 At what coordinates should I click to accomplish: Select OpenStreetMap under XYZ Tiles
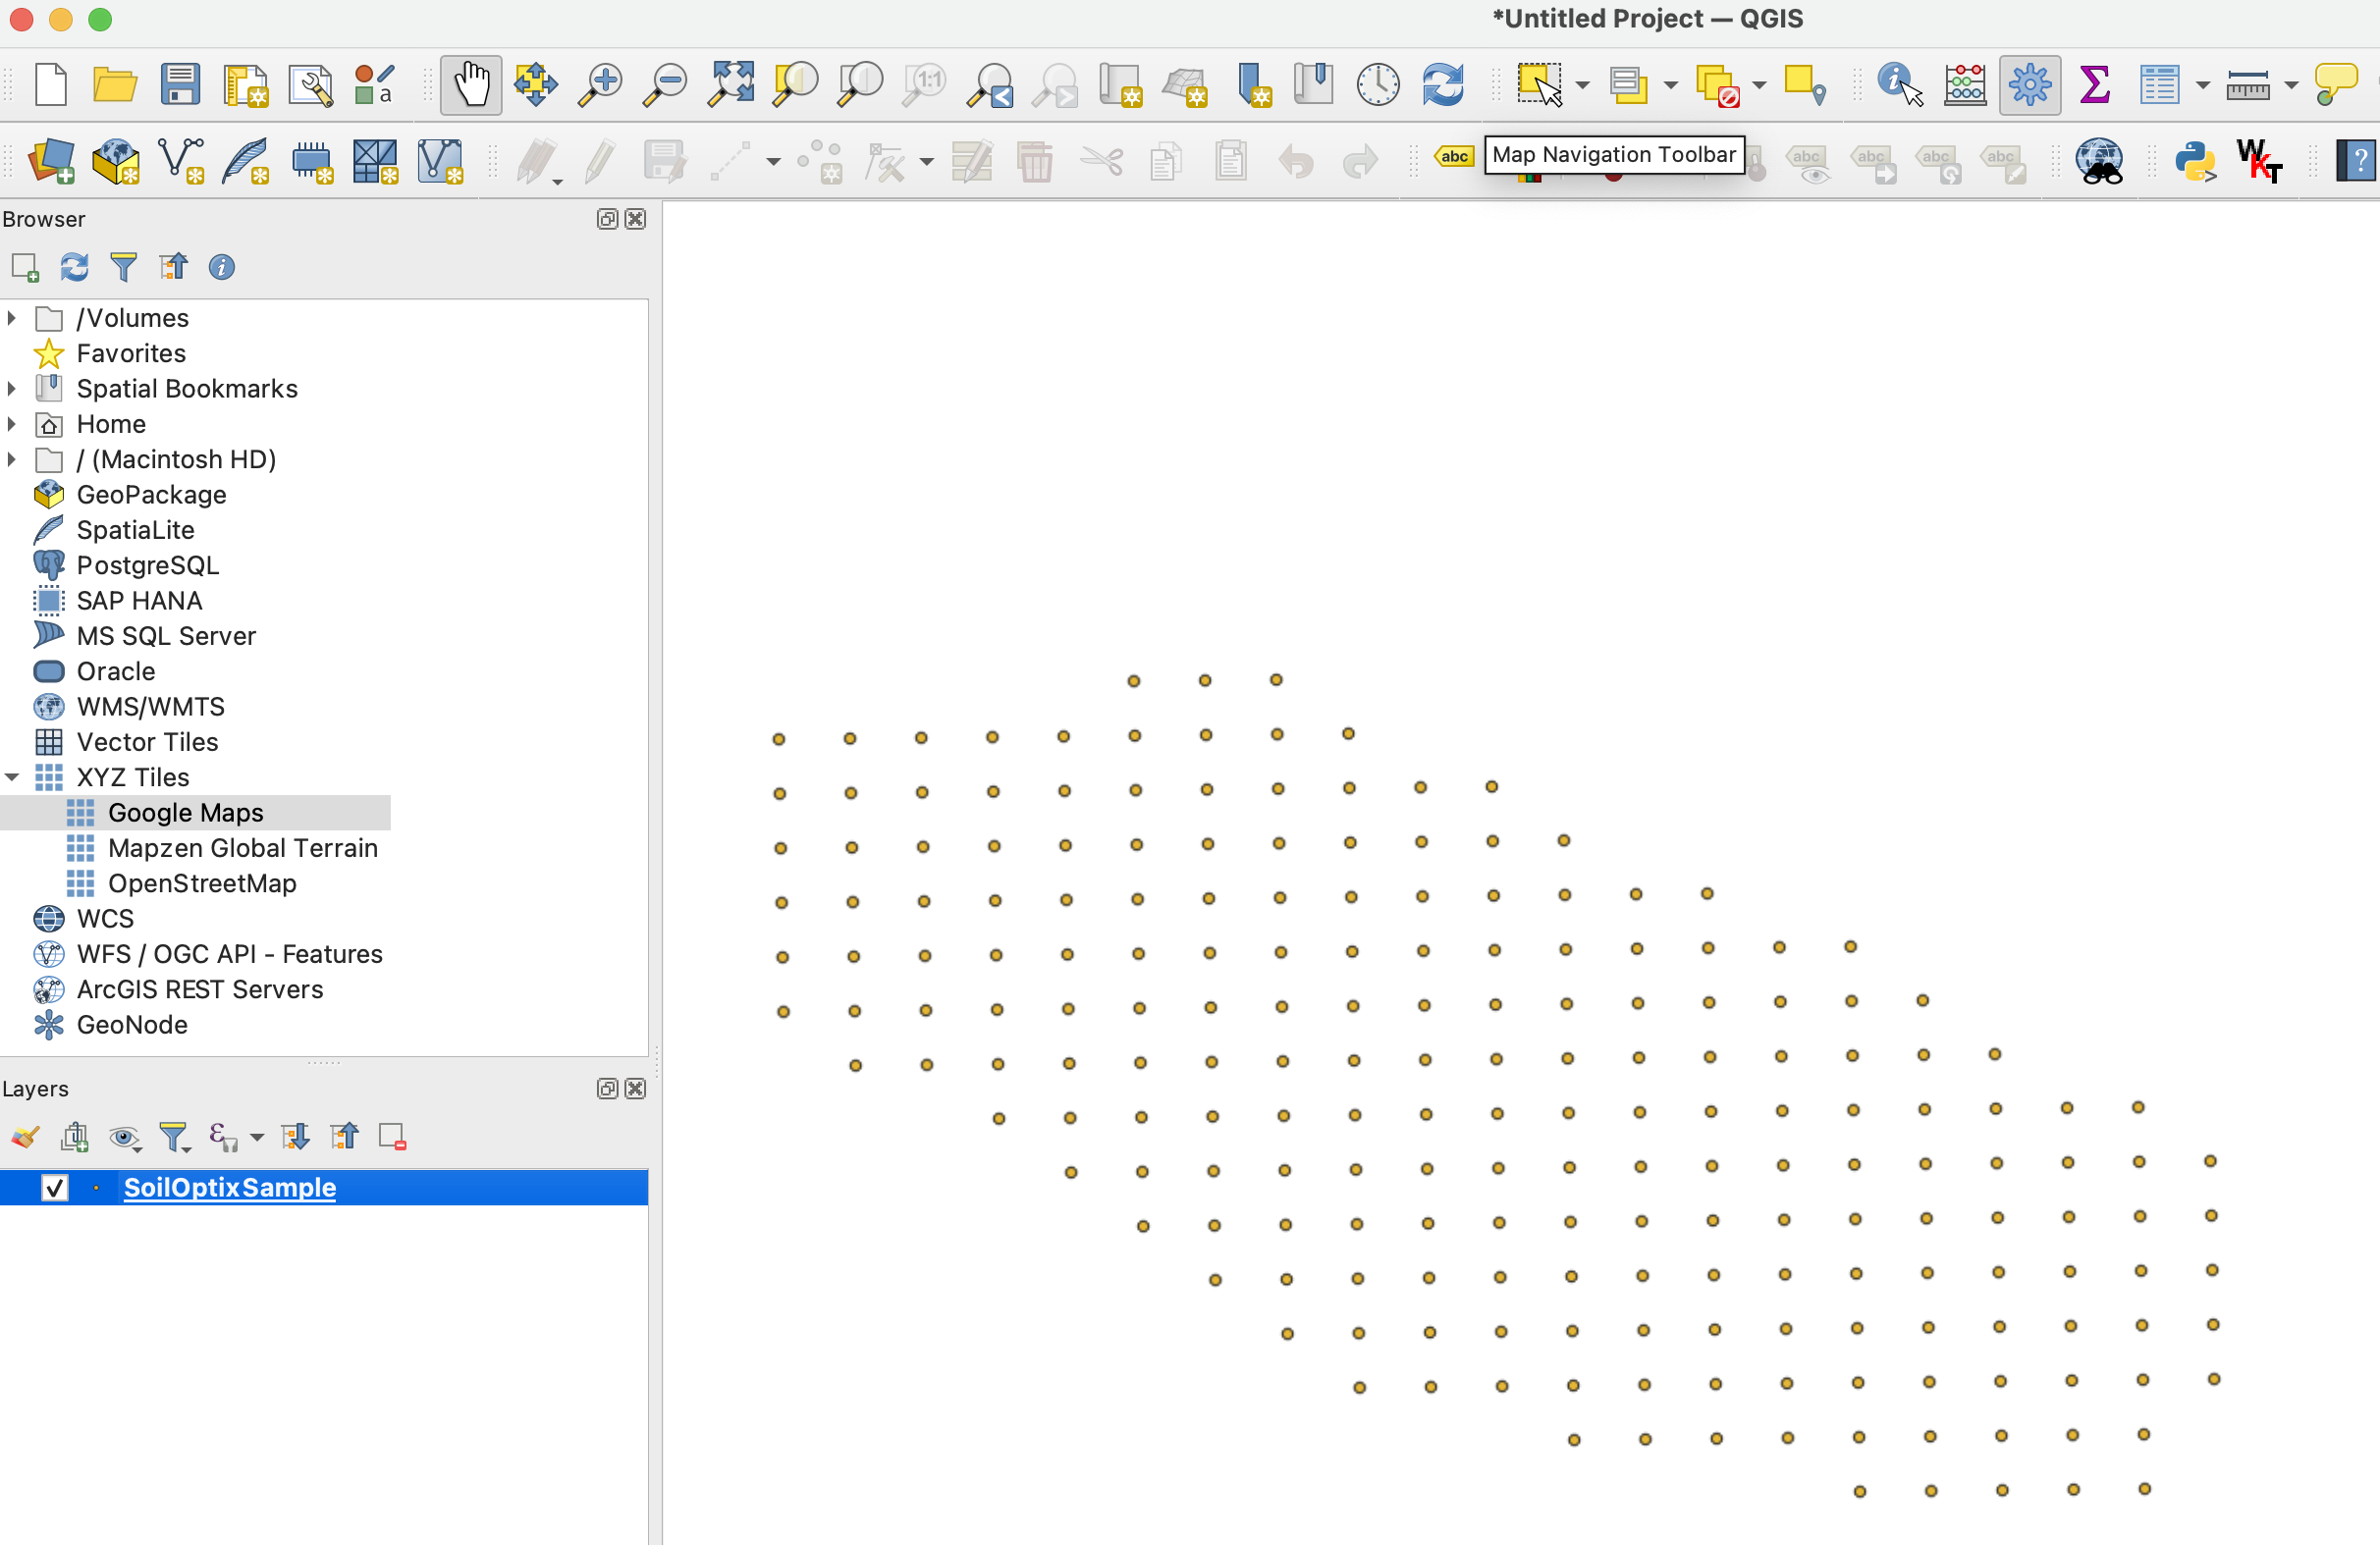click(x=201, y=883)
